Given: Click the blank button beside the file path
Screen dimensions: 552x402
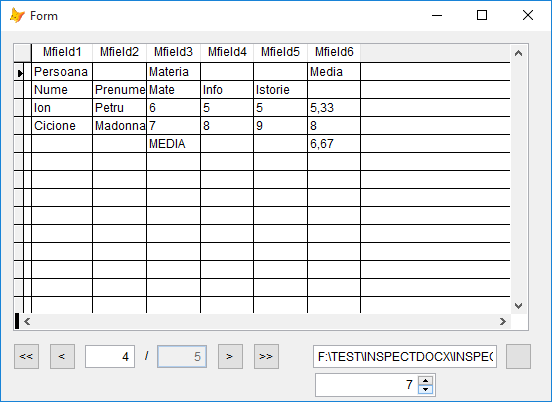Looking at the screenshot, I should 518,357.
